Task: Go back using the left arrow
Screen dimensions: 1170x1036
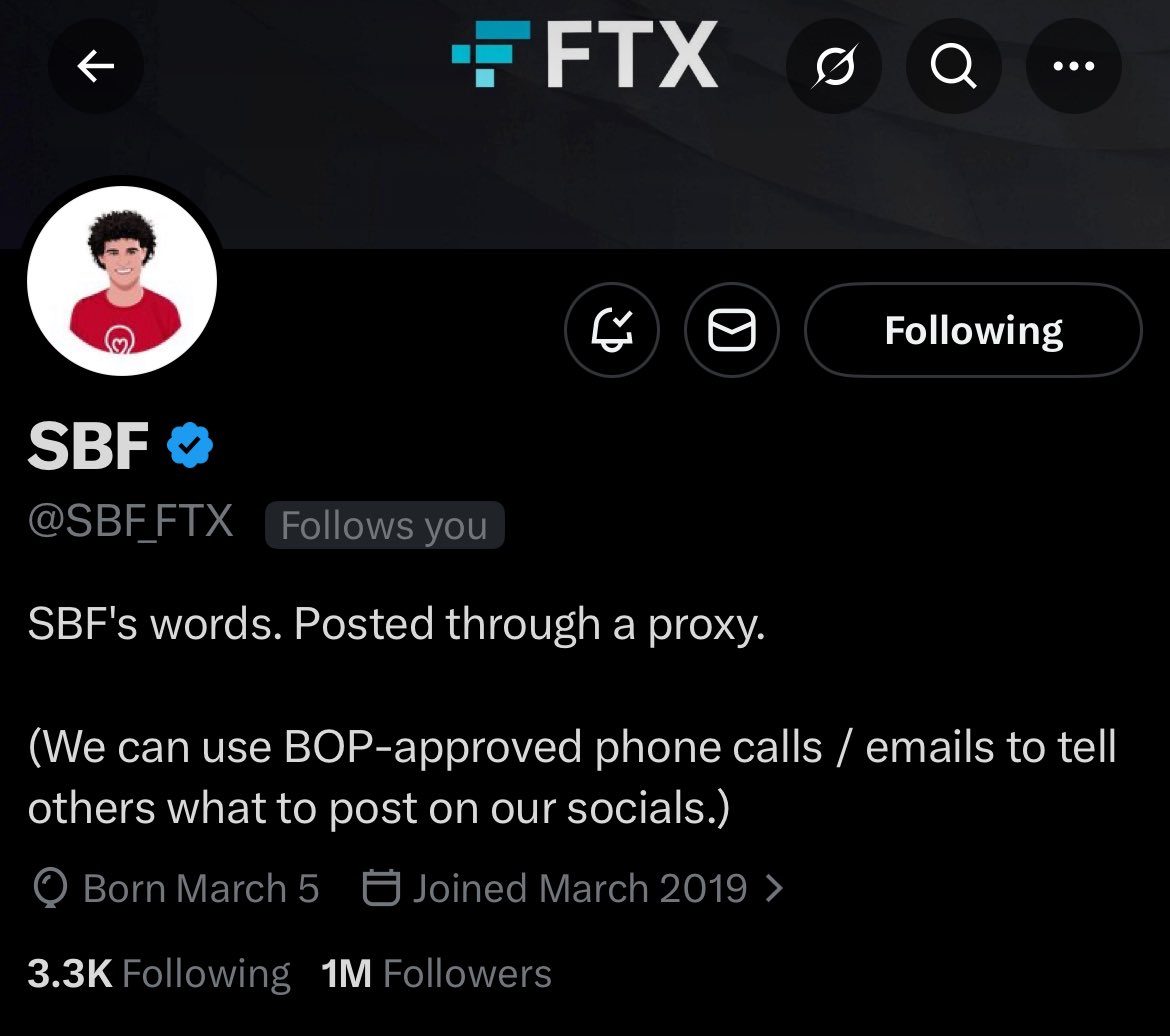Action: (96, 67)
